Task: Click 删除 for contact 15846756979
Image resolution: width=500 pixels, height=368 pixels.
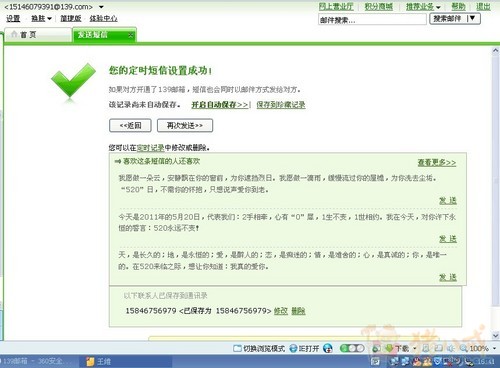Action: pyautogui.click(x=298, y=311)
